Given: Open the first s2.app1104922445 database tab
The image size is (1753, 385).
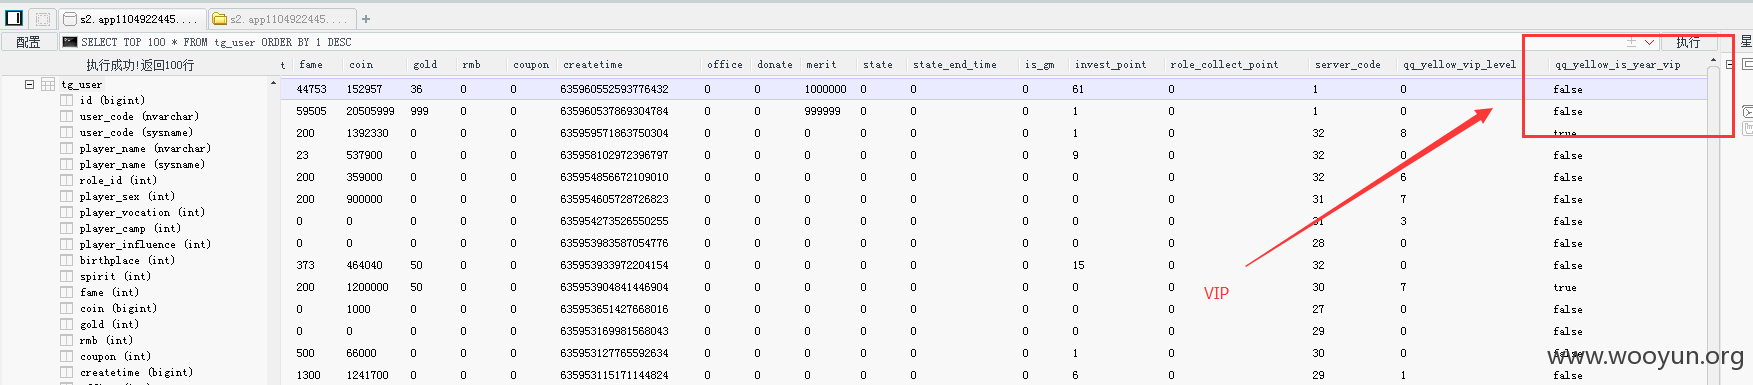Looking at the screenshot, I should 132,19.
